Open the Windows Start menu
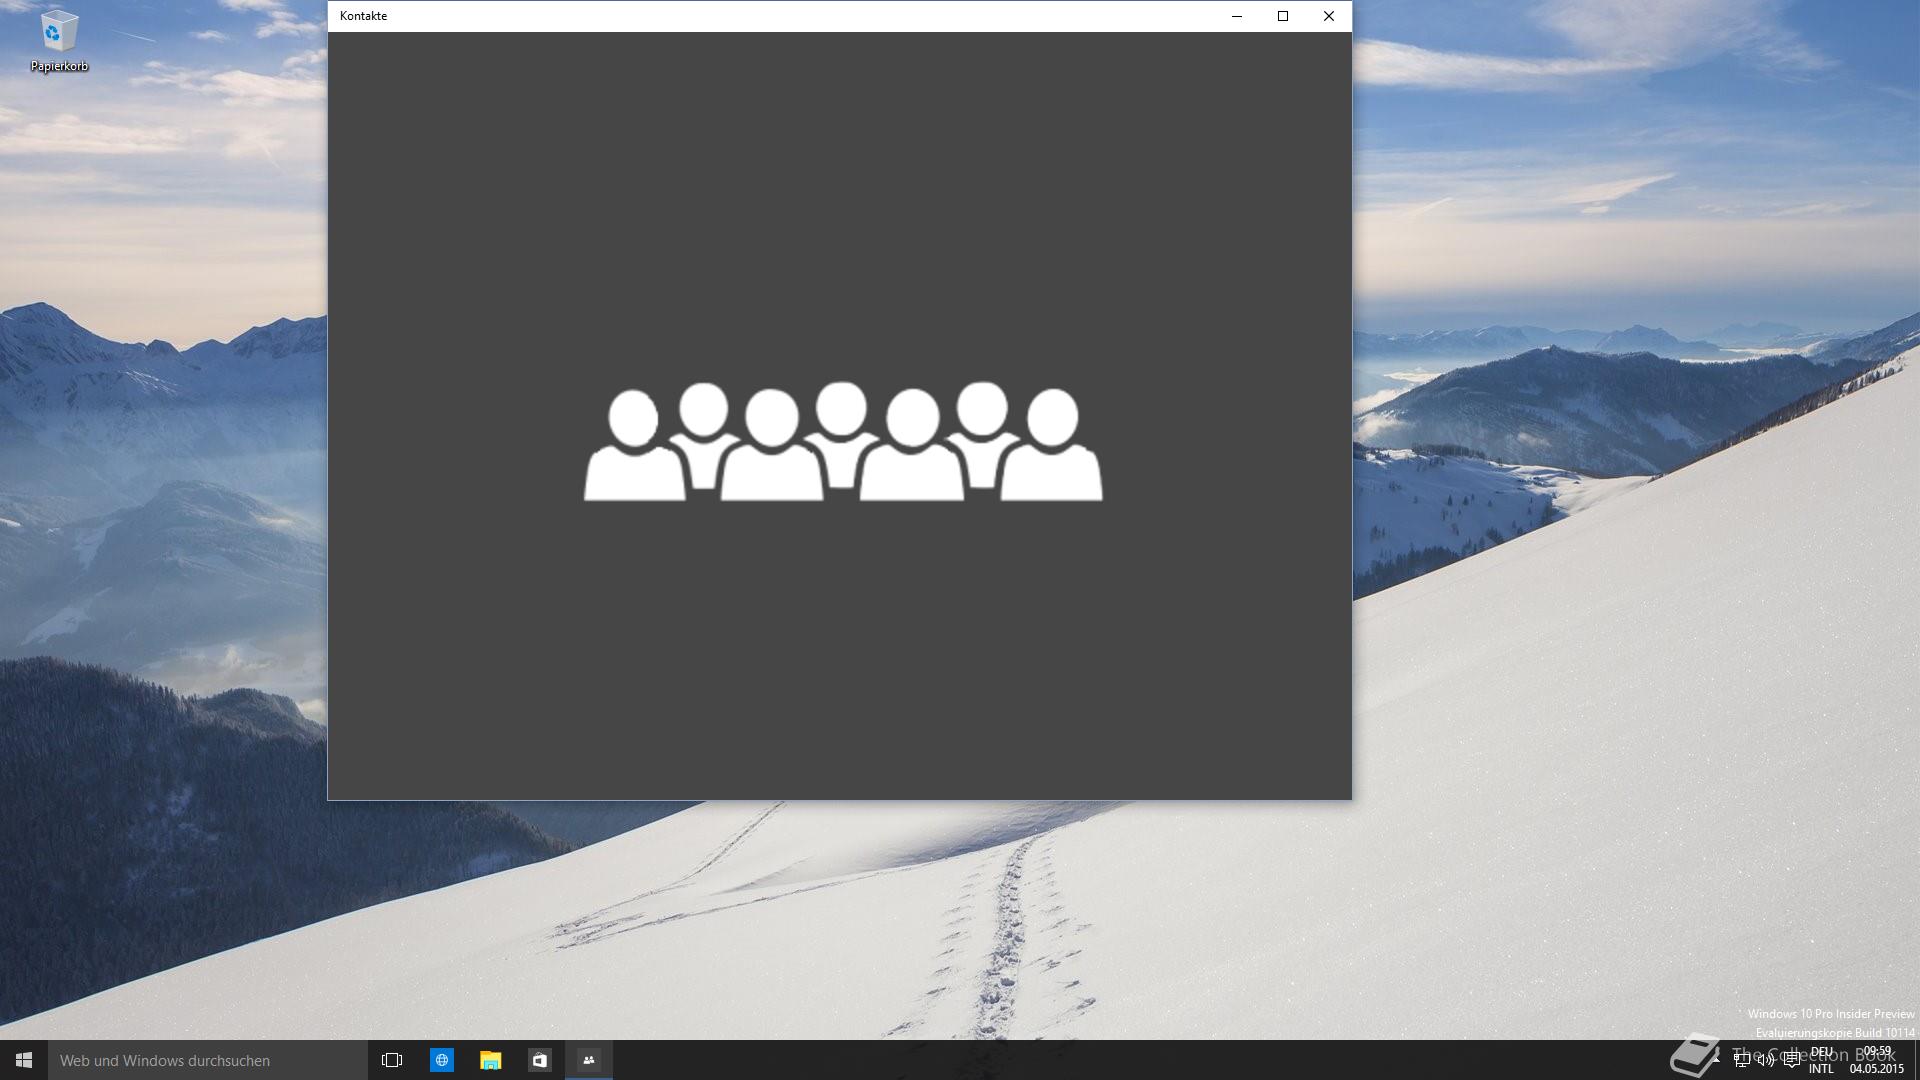This screenshot has height=1080, width=1920. [x=24, y=1060]
